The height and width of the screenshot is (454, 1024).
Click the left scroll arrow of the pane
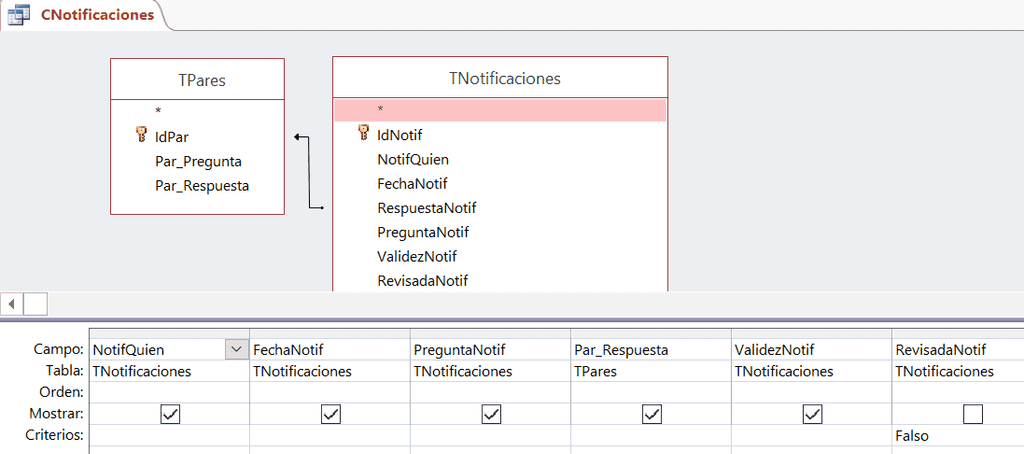point(11,303)
